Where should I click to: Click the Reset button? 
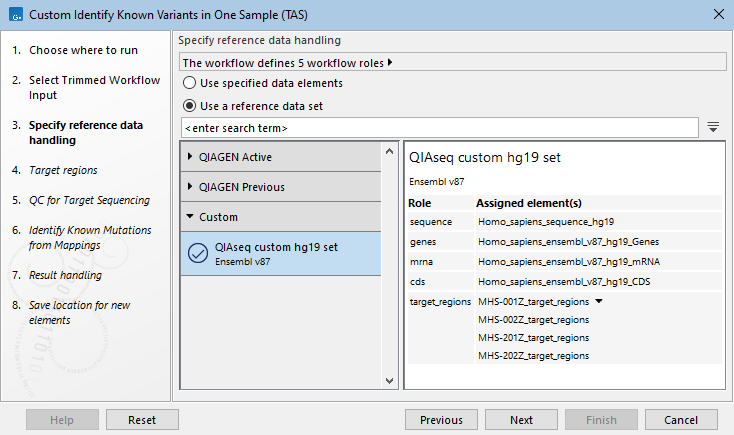tap(142, 420)
